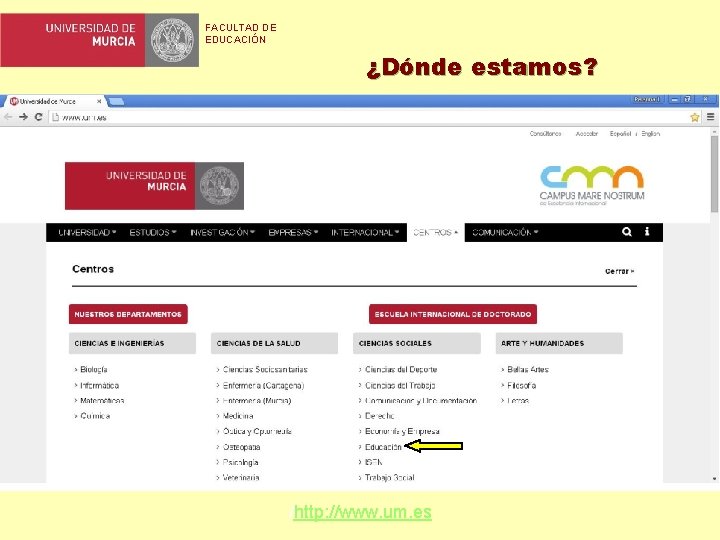Open the Osteopatía link
720x540 pixels.
point(242,447)
